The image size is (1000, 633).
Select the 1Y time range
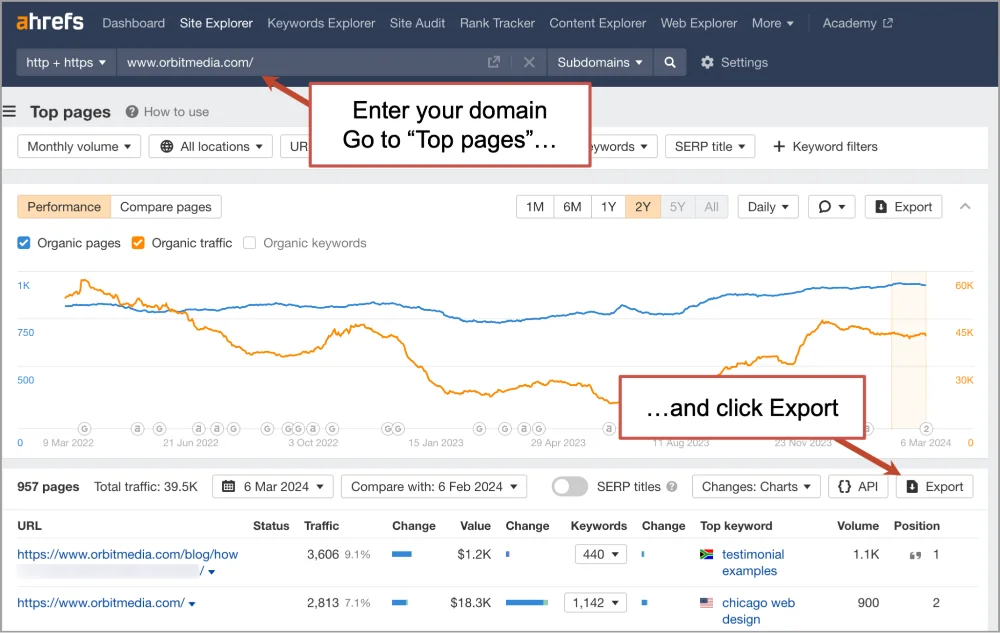[x=608, y=207]
